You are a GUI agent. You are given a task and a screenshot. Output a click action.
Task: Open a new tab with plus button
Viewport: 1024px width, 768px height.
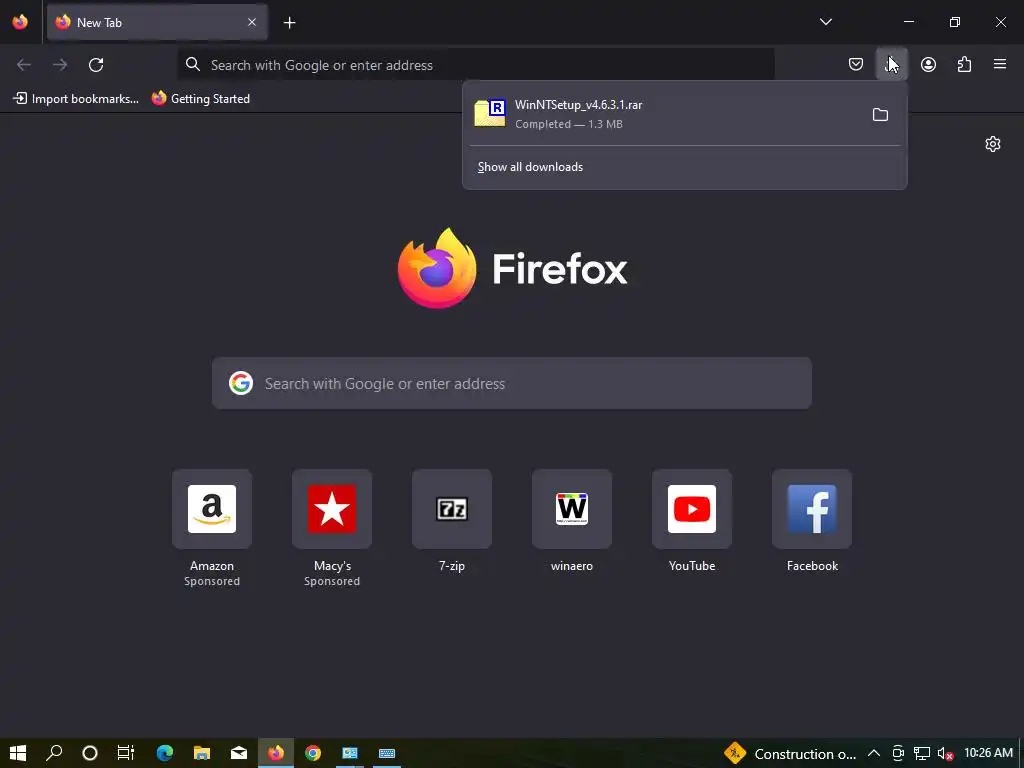289,23
